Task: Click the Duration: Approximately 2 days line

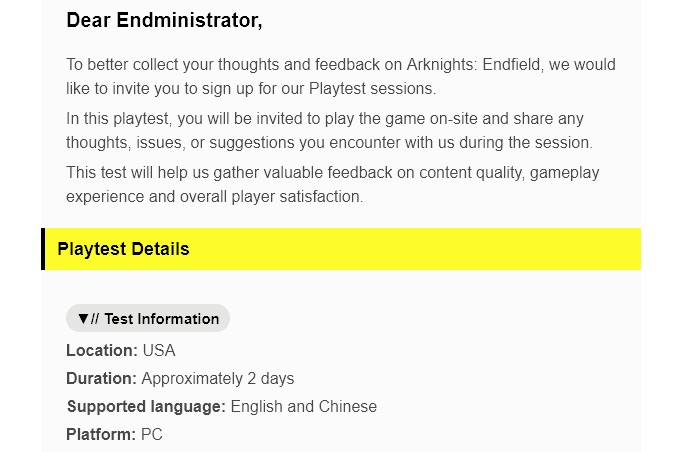Action: coord(180,379)
